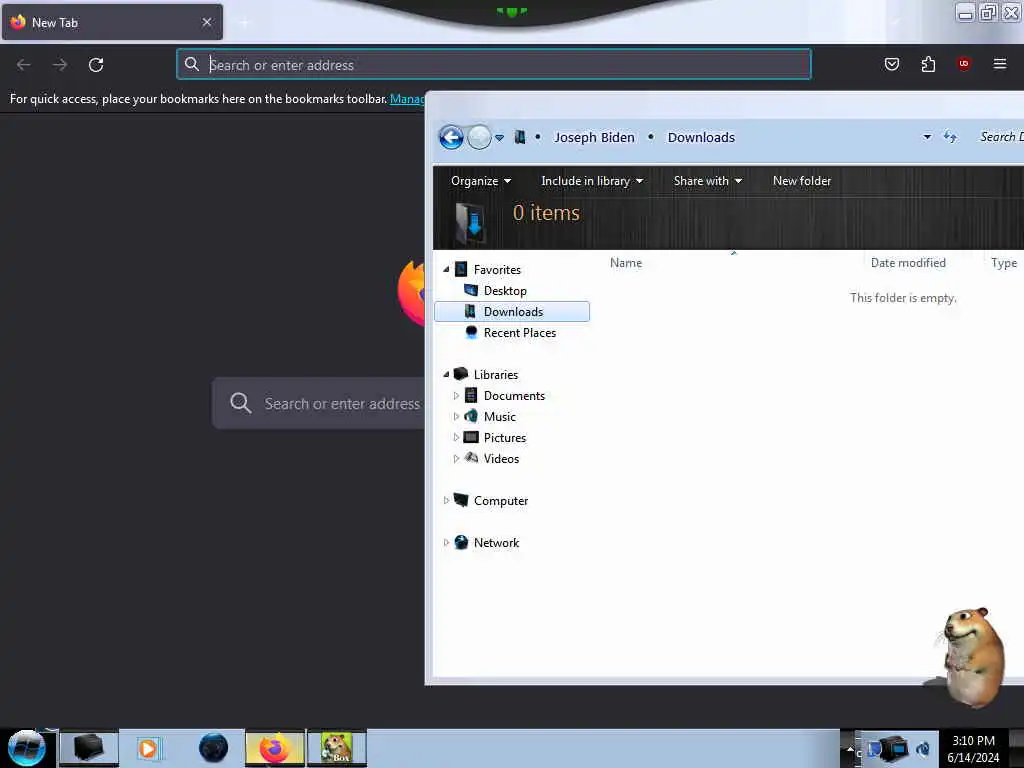This screenshot has width=1024, height=768.
Task: Open Include in library menu
Action: click(x=592, y=181)
